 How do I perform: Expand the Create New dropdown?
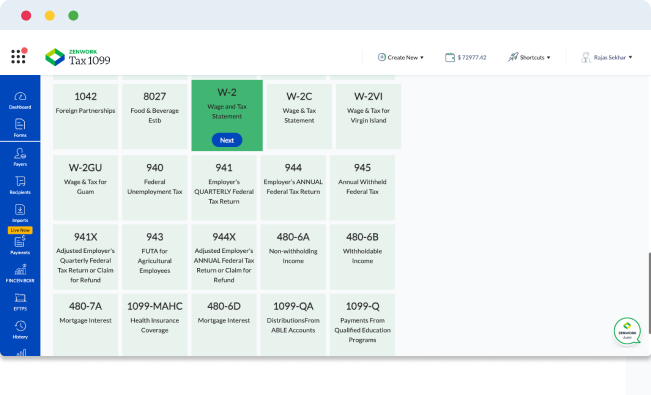click(401, 57)
